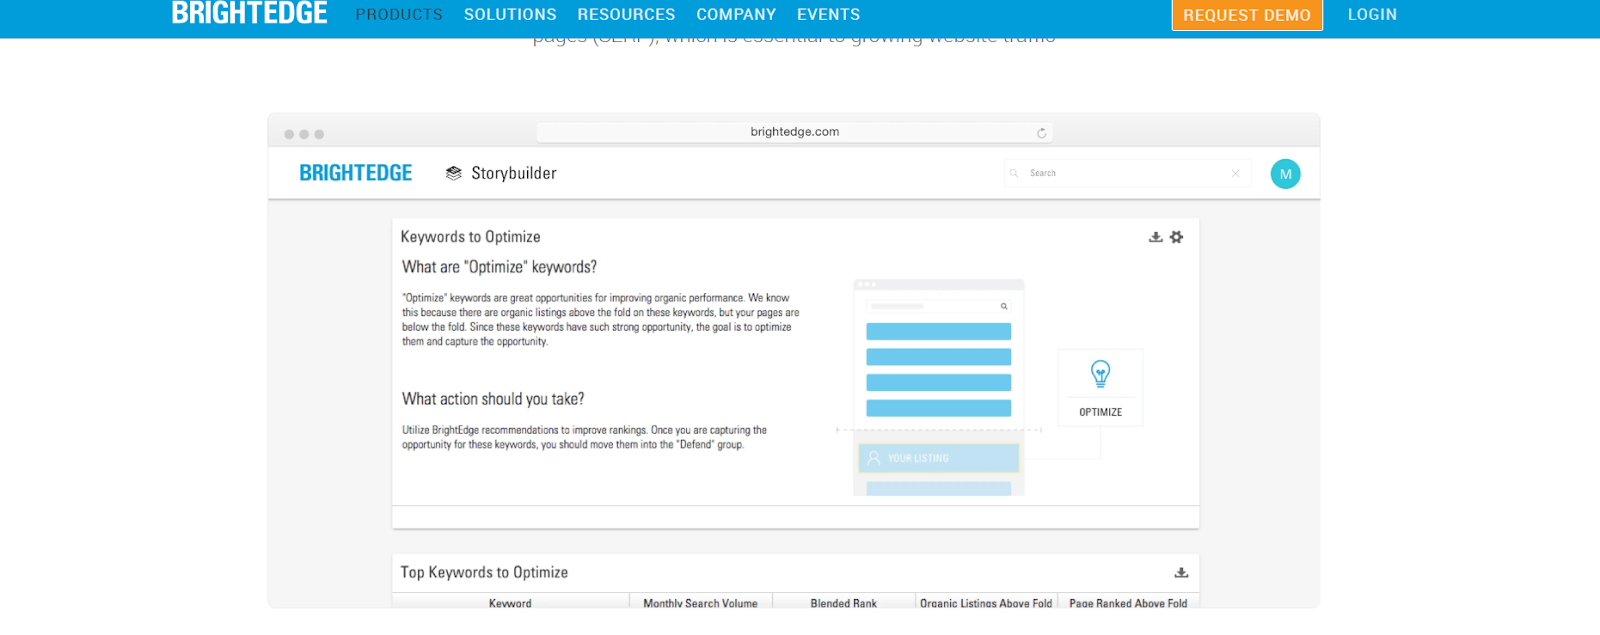Click the browser reload icon in mockup
Image resolution: width=1600 pixels, height=635 pixels.
1041,133
